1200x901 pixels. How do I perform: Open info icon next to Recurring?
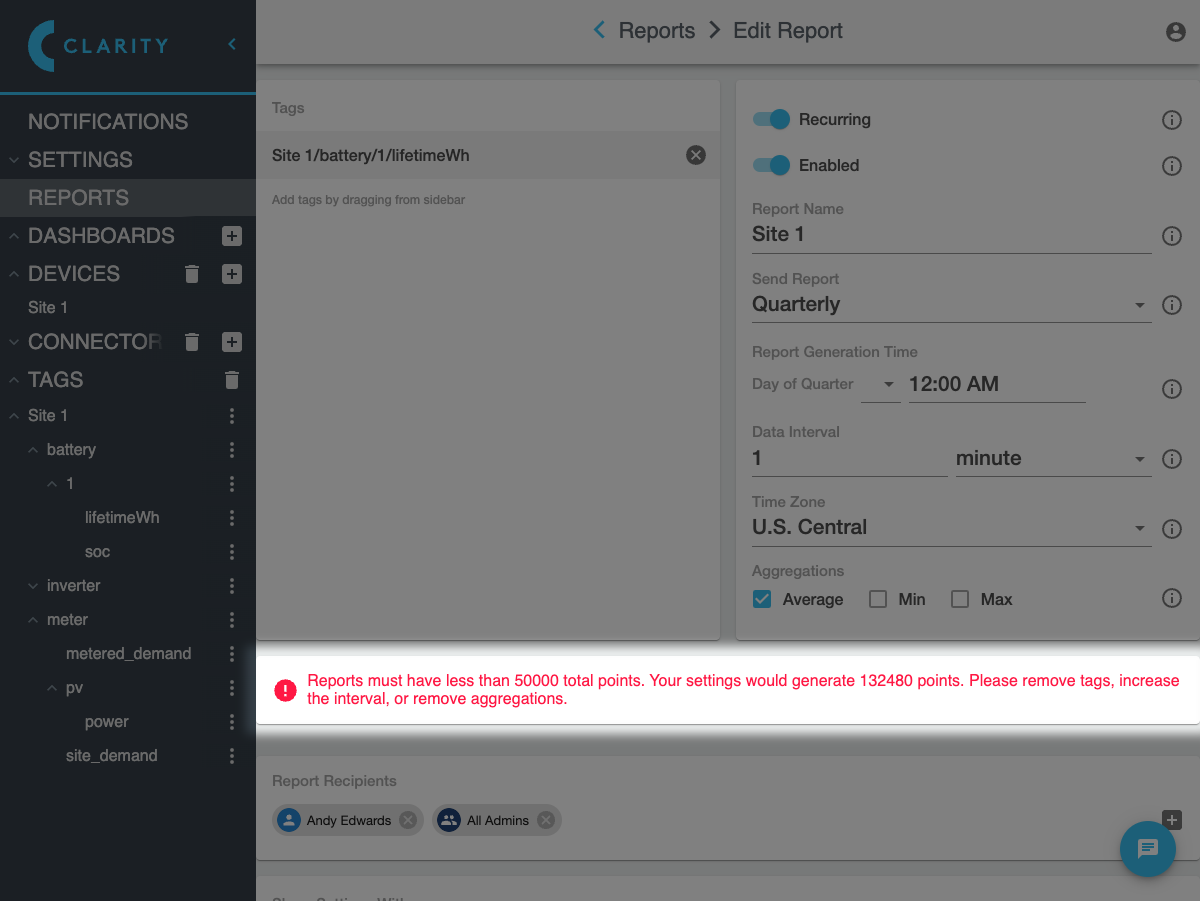point(1171,120)
